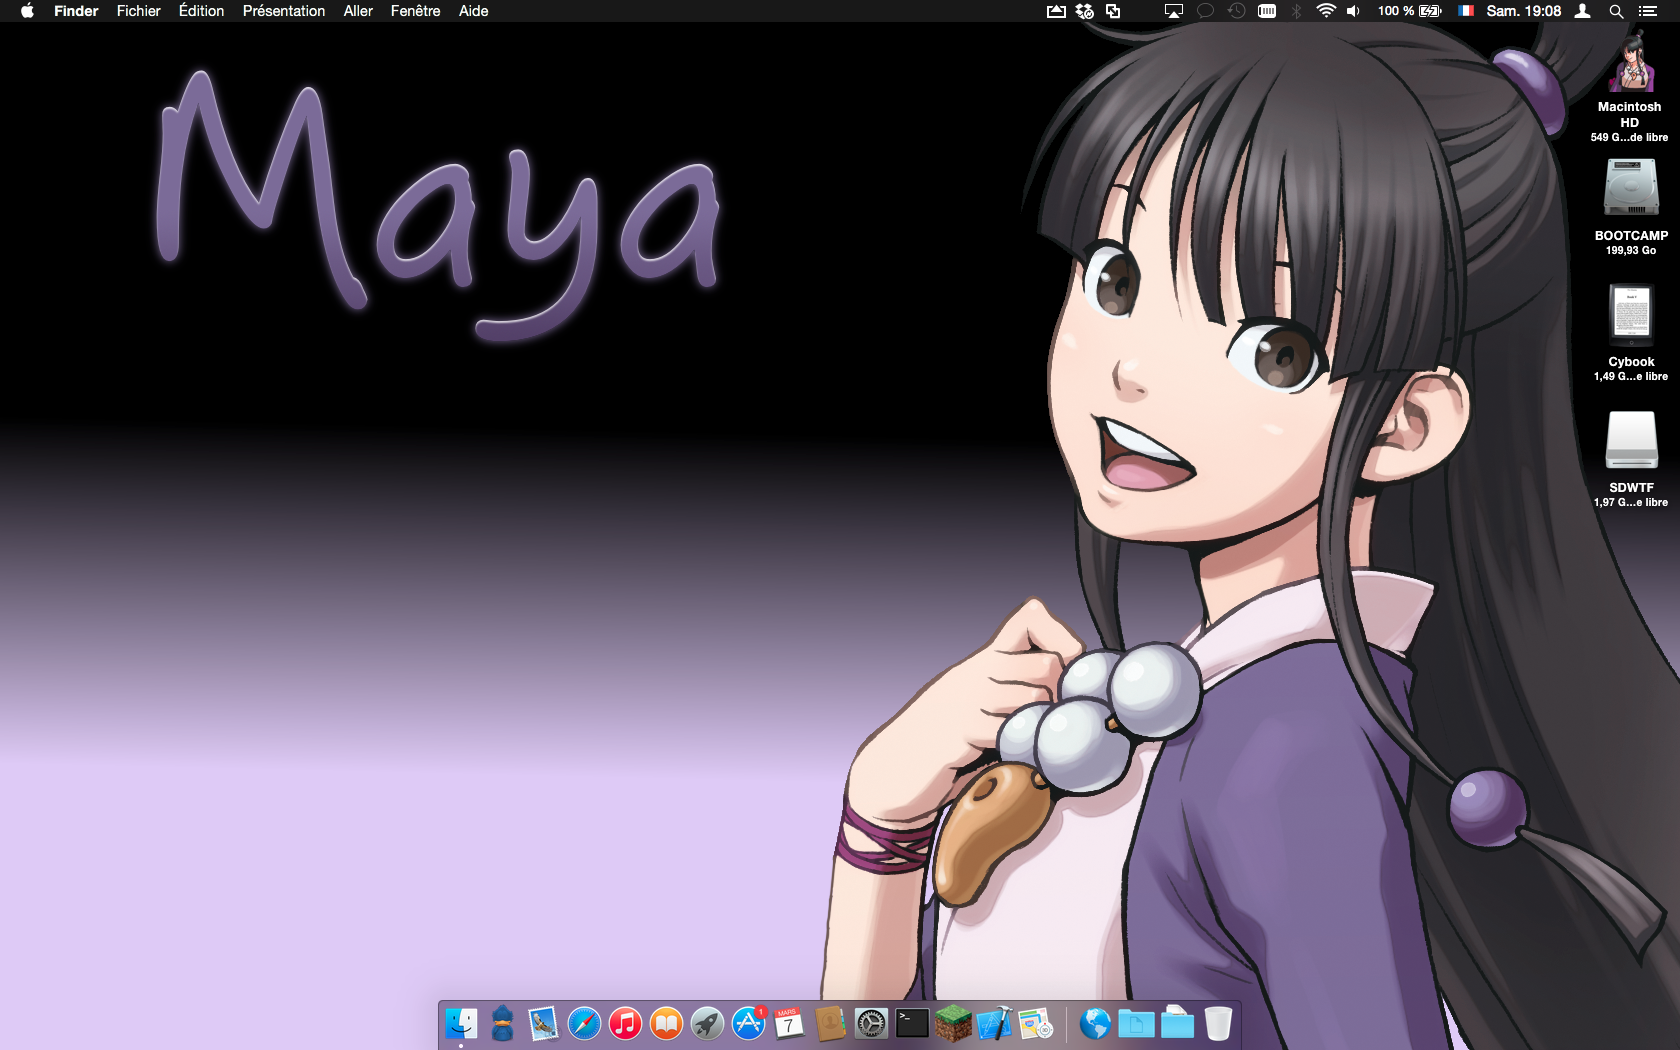Open iBooks orange book icon

(666, 1023)
